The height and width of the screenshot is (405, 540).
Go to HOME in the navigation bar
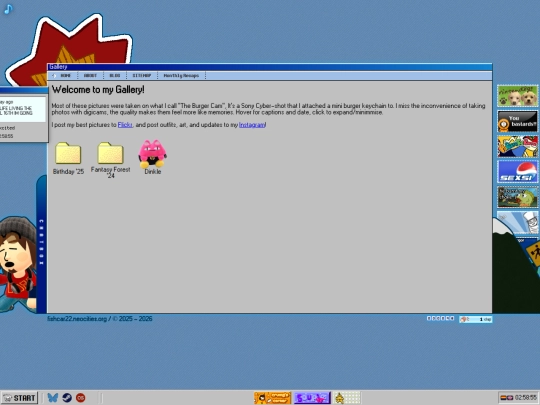click(x=65, y=75)
